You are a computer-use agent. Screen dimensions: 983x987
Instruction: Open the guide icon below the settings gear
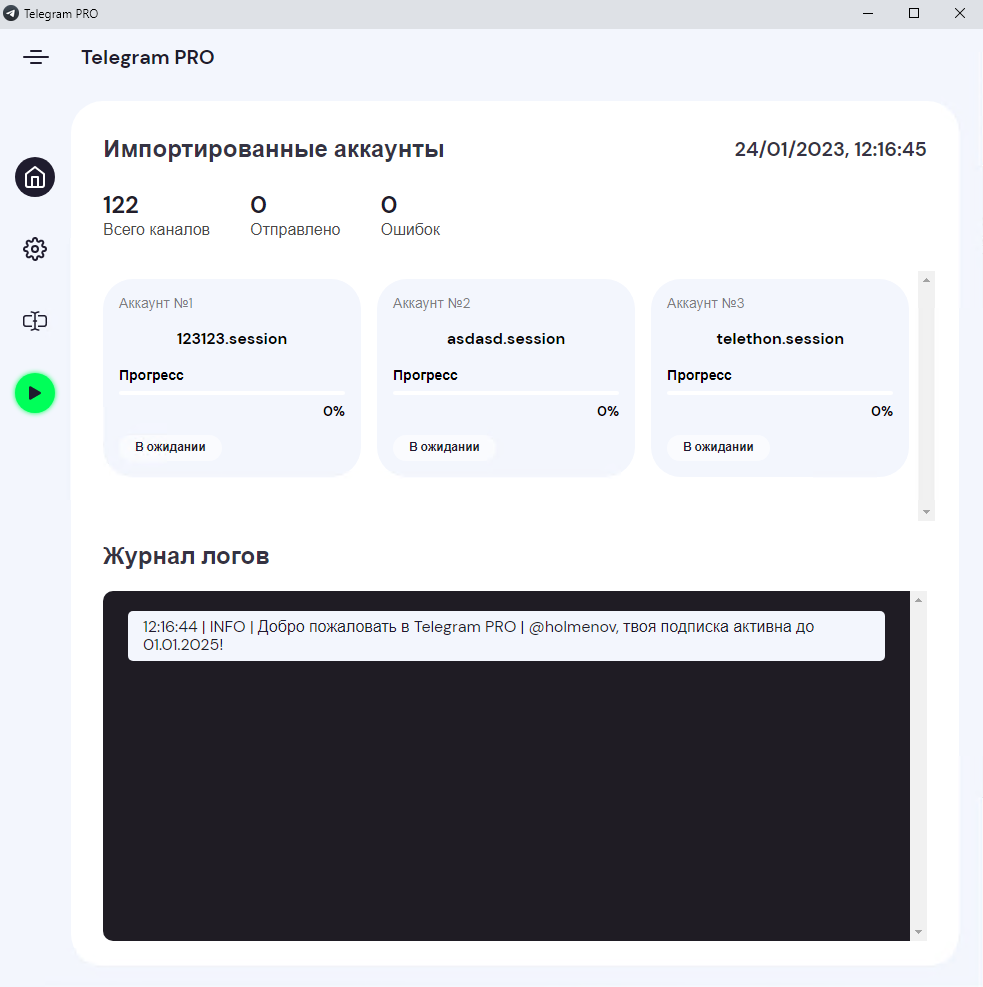pos(34,321)
